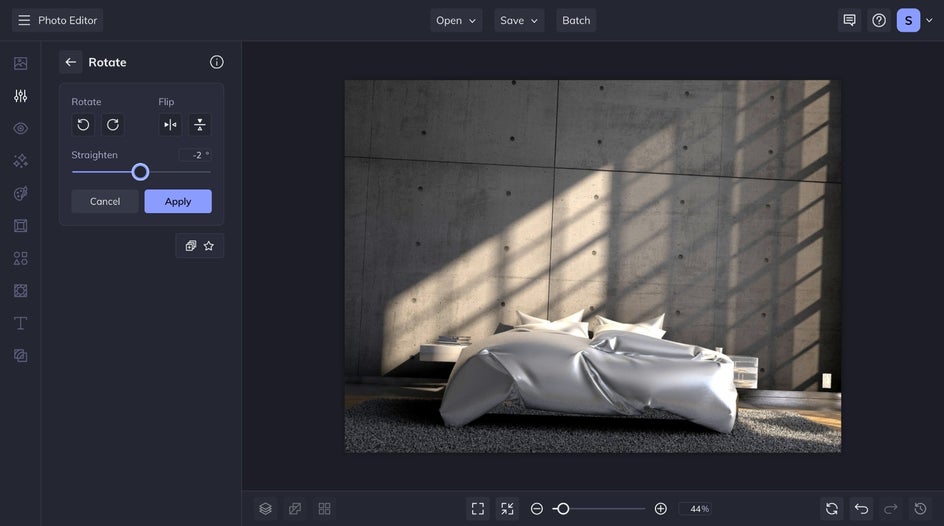Open the hamburger menu next to Photo Editor

(24, 20)
